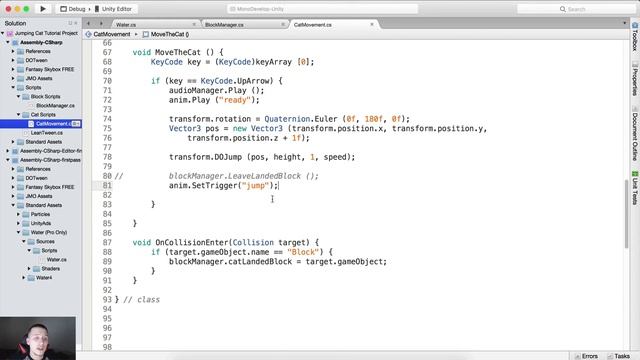Collapse the Assembly-CSharp project node

tap(8, 42)
